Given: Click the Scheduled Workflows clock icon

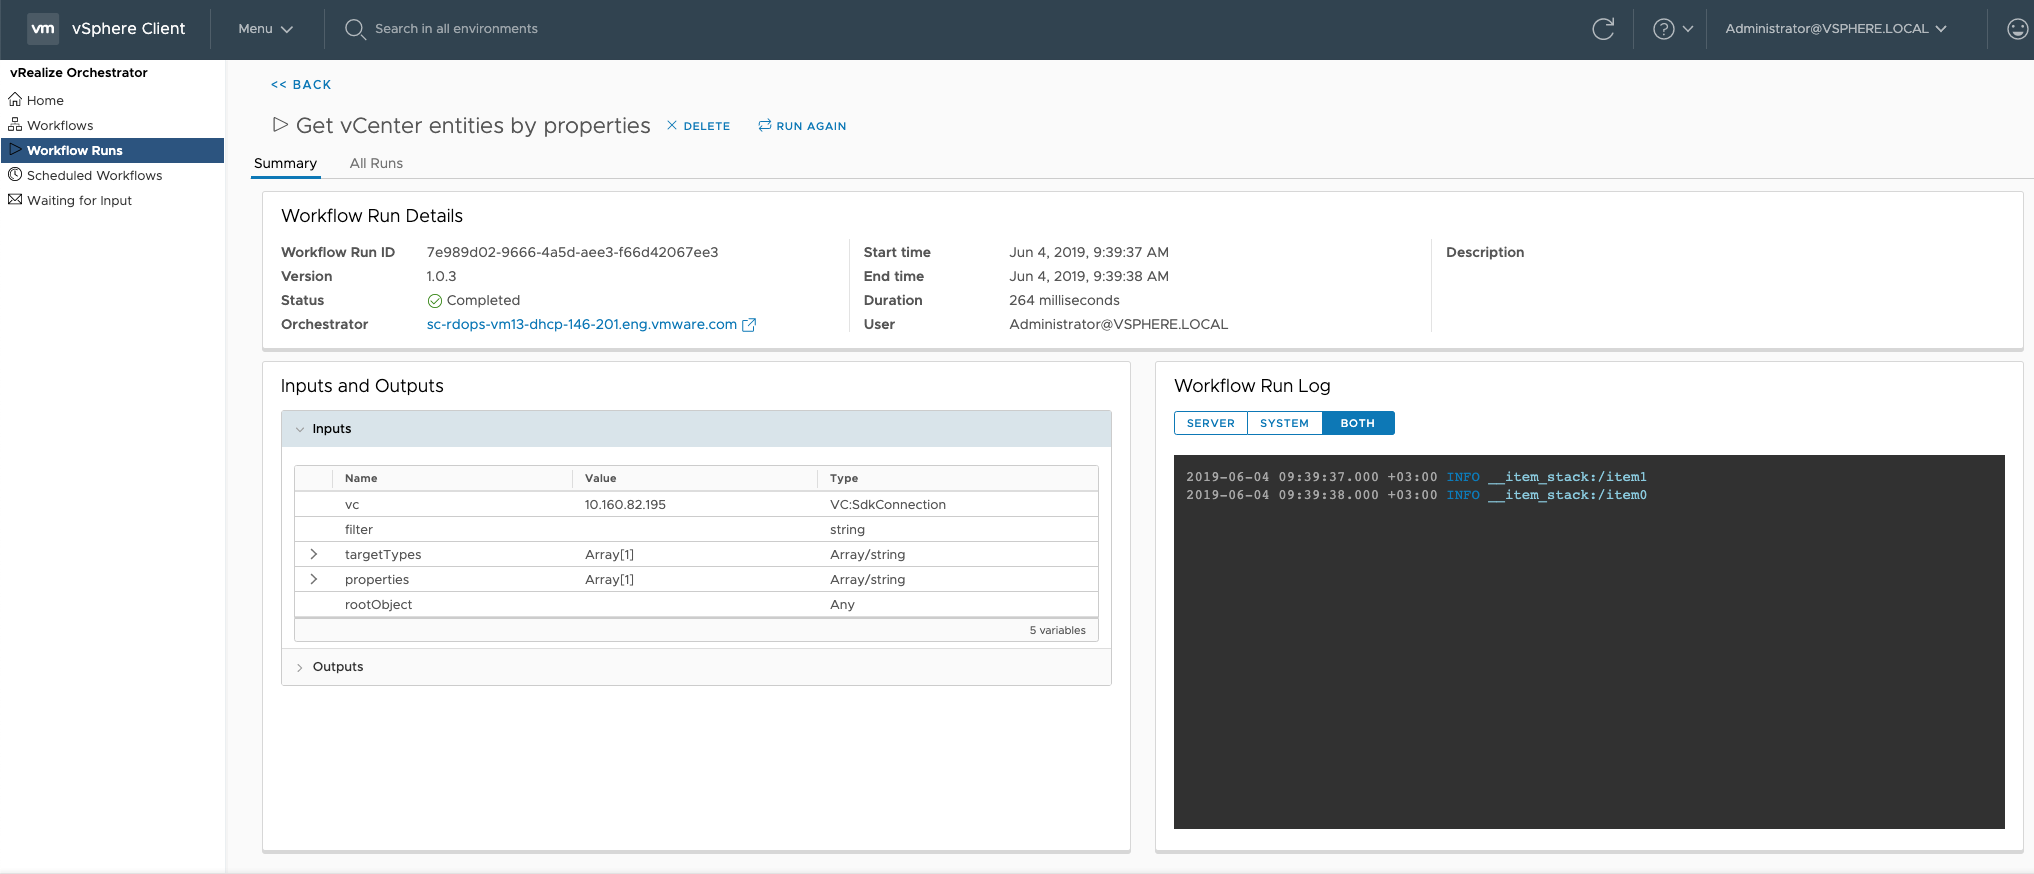Looking at the screenshot, I should tap(15, 175).
